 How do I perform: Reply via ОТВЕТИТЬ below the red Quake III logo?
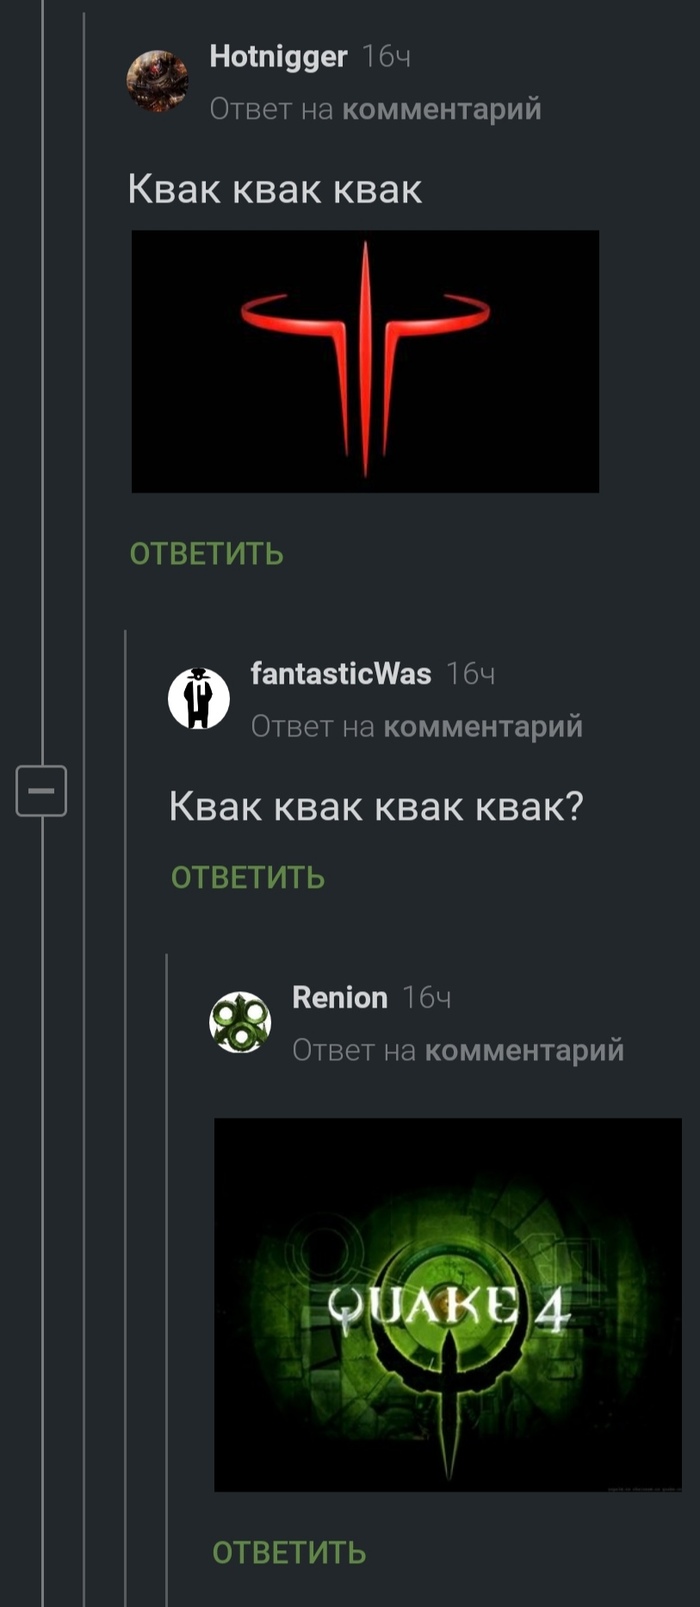click(207, 554)
